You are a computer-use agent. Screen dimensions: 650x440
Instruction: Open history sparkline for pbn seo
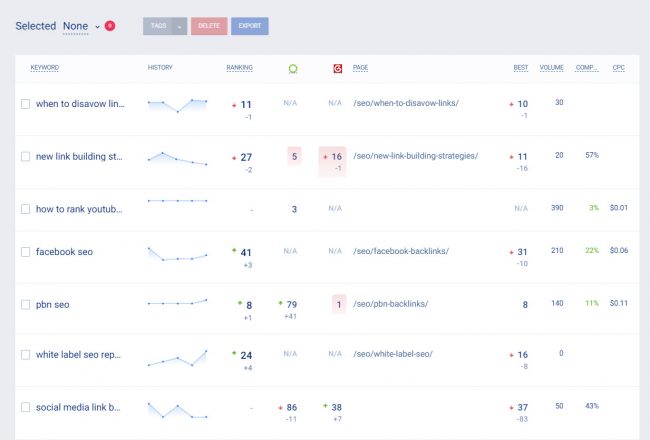[177, 302]
